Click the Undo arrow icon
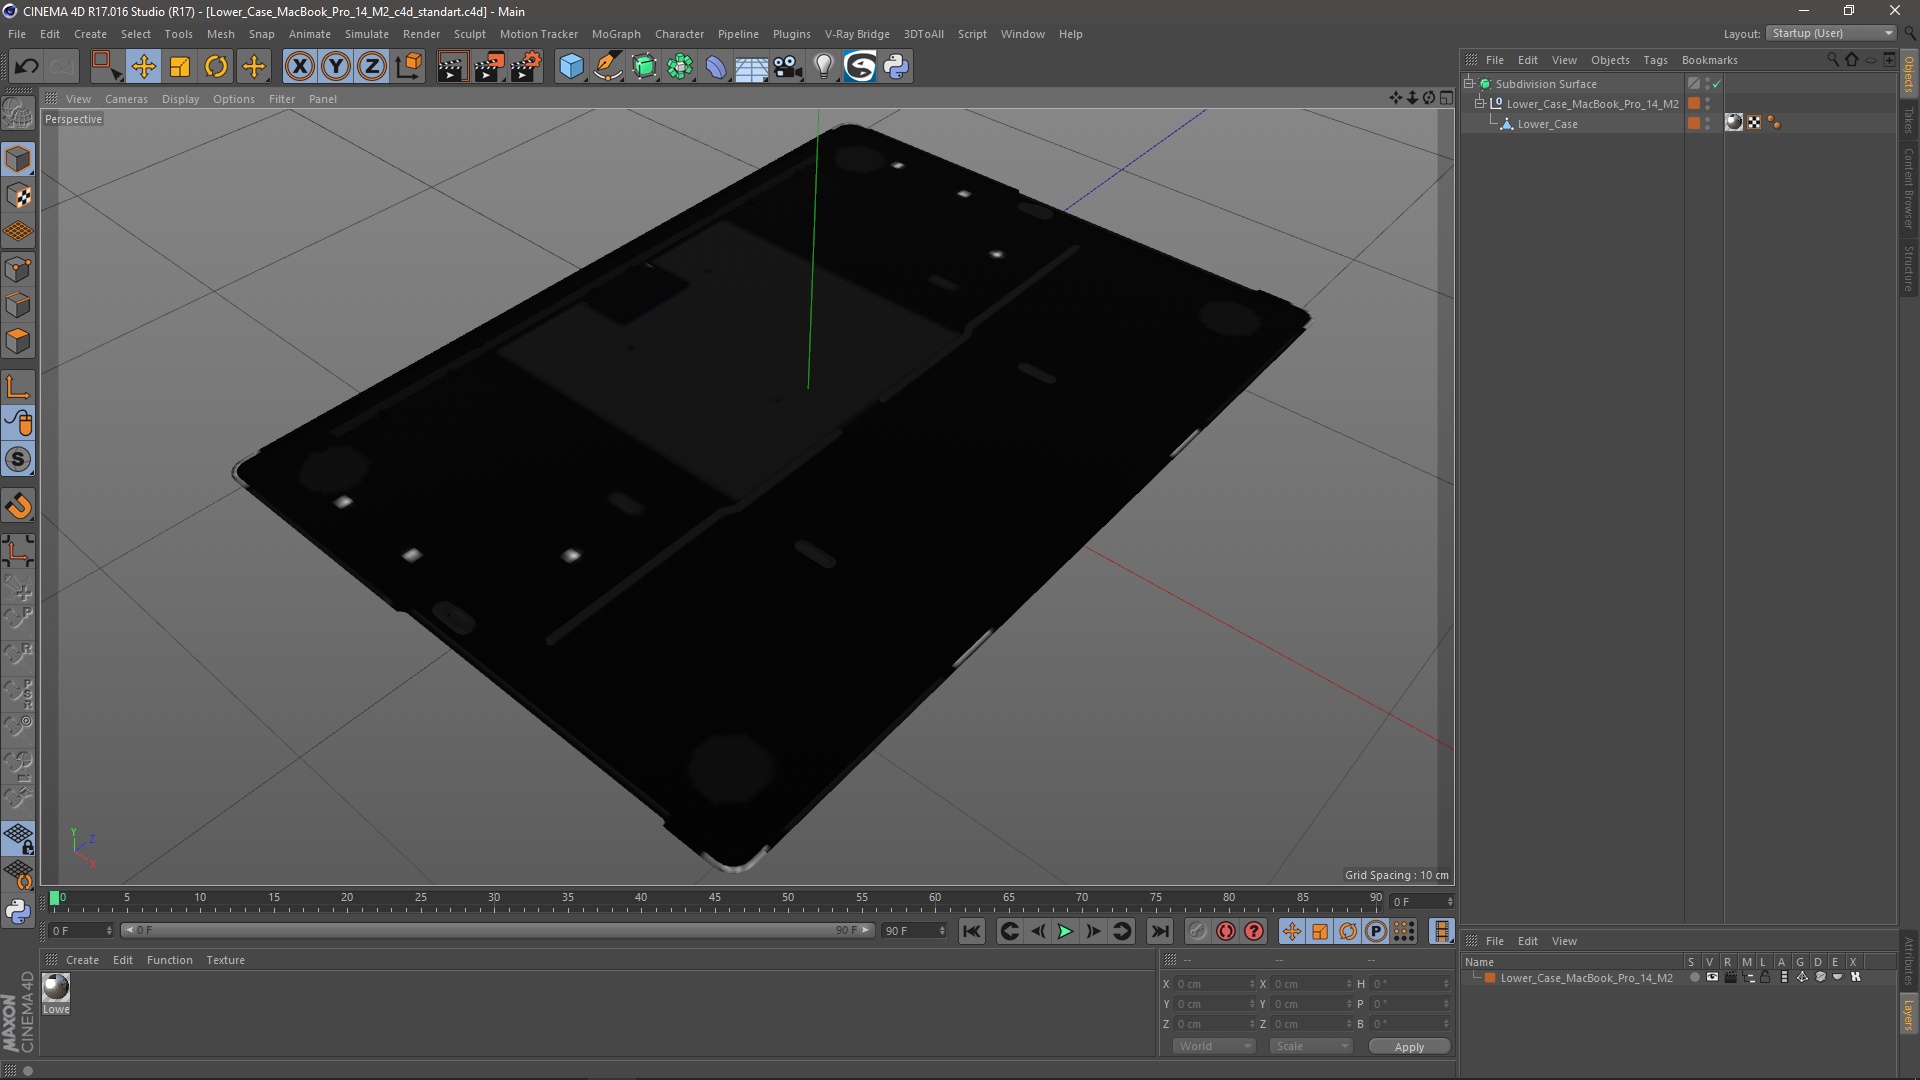This screenshot has height=1080, width=1920. [26, 67]
